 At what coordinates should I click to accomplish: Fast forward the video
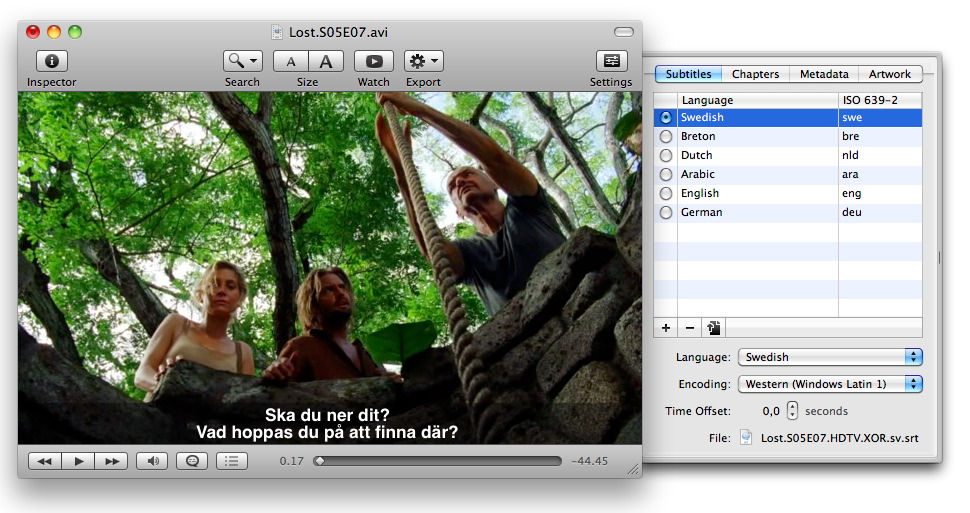(x=111, y=461)
